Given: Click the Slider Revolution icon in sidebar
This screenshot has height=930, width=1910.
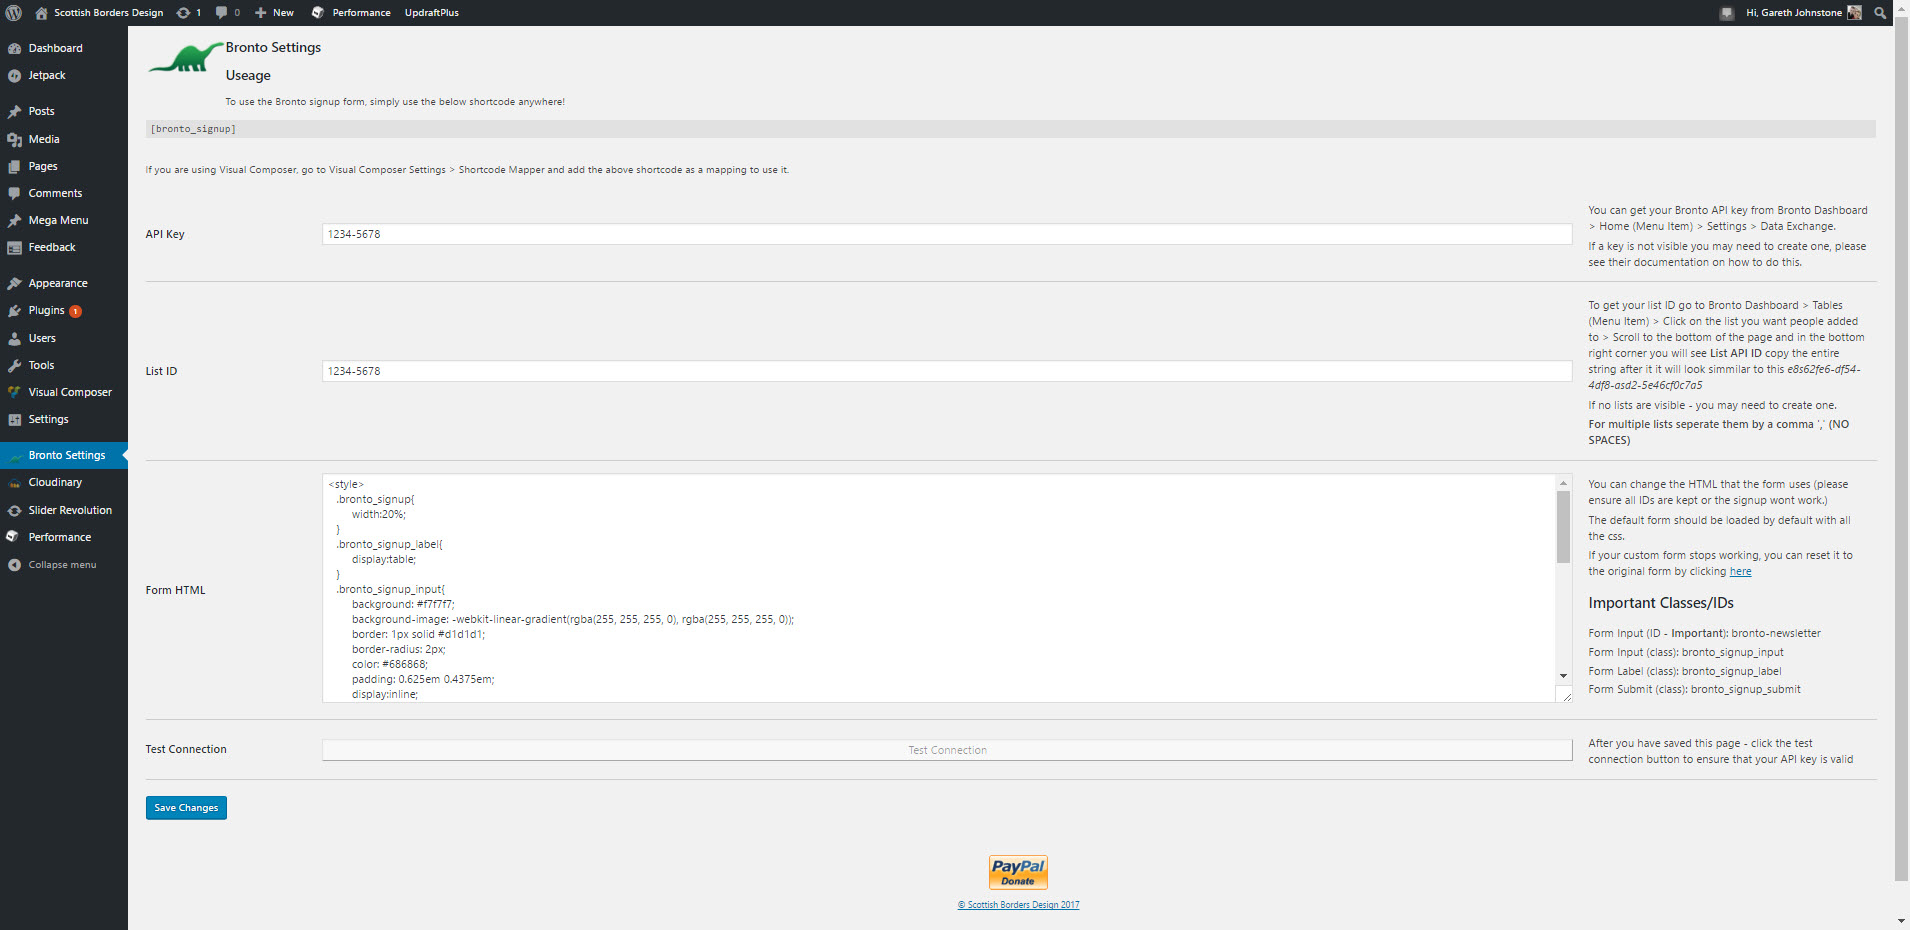Looking at the screenshot, I should click(14, 511).
